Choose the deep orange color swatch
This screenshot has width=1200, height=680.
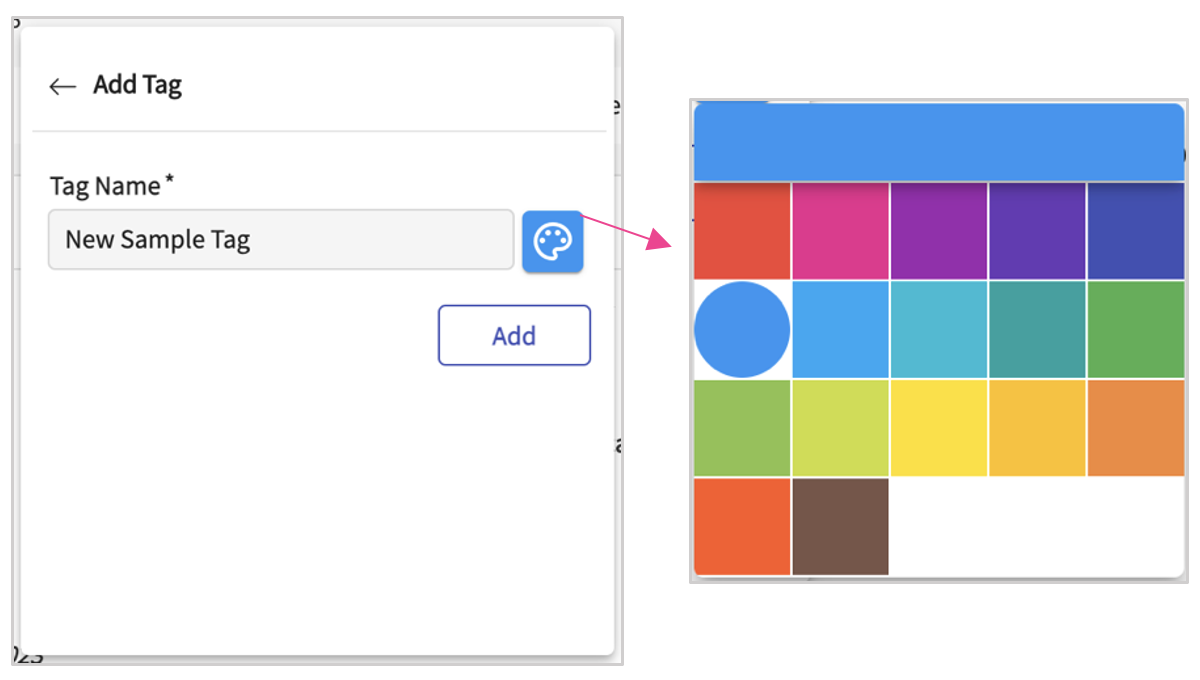742,526
